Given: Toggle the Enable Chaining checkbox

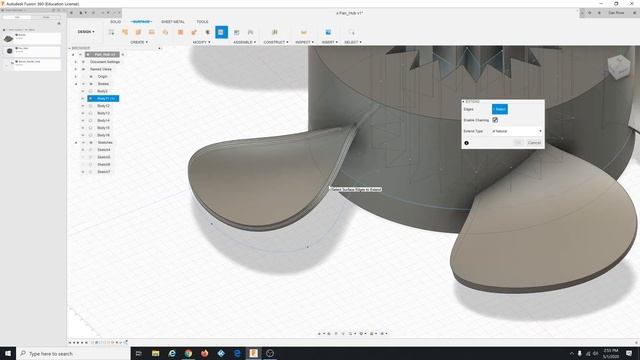Looking at the screenshot, I should tap(495, 120).
